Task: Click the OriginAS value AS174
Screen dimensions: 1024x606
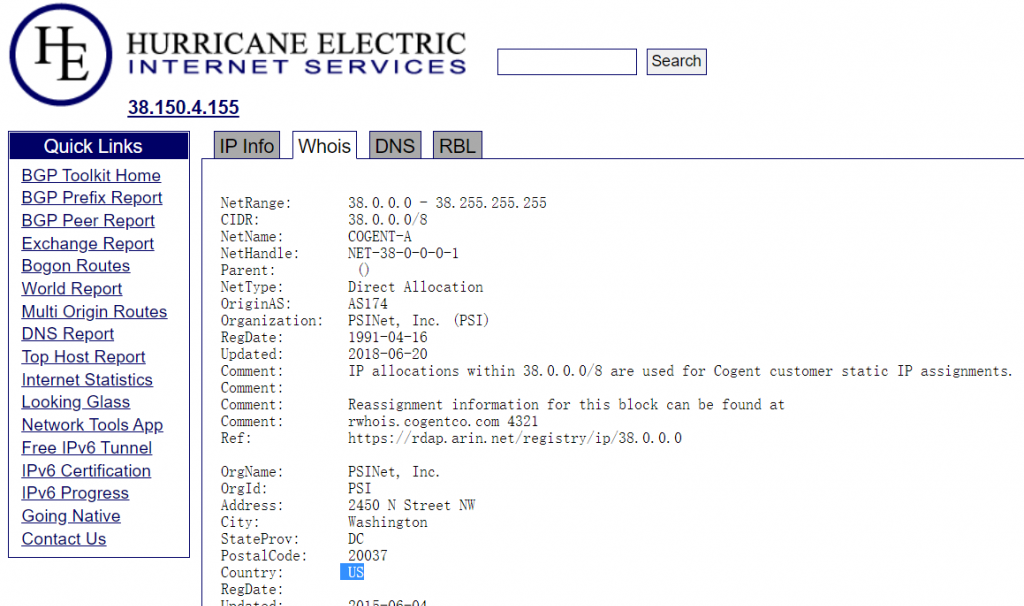Action: coord(368,304)
